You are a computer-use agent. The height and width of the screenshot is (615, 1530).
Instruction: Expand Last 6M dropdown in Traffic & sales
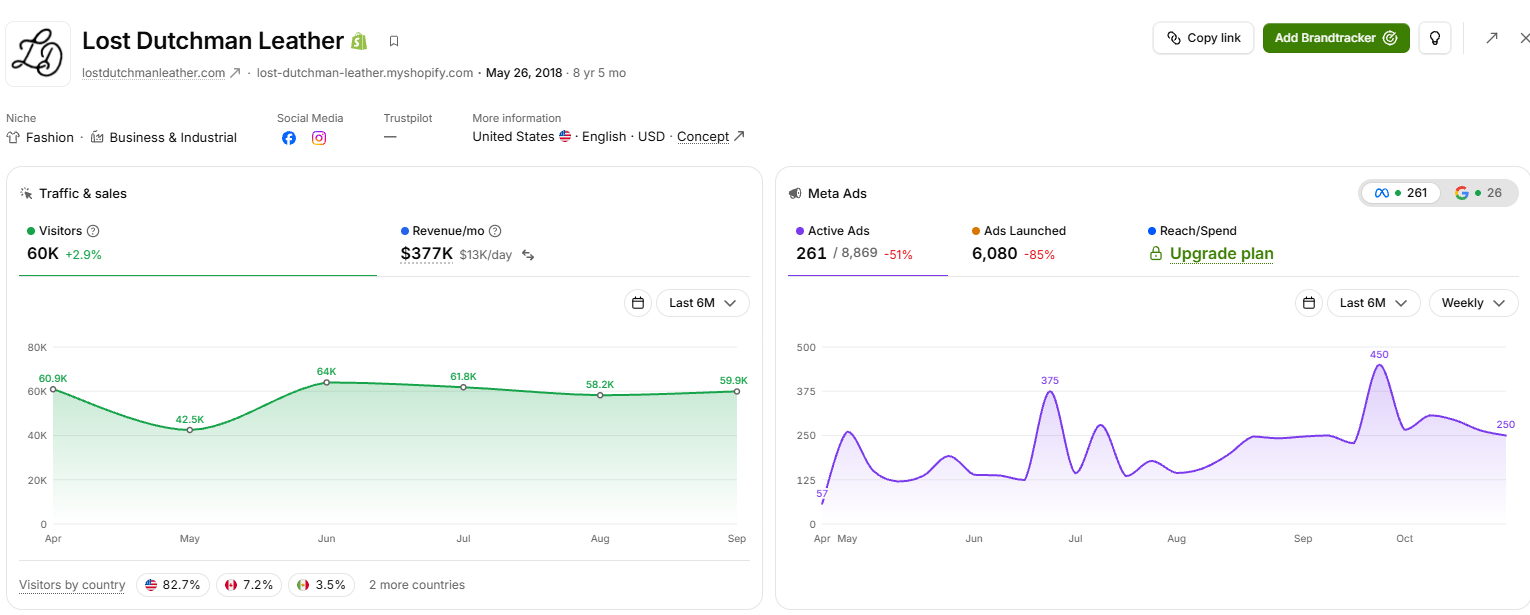pos(703,303)
